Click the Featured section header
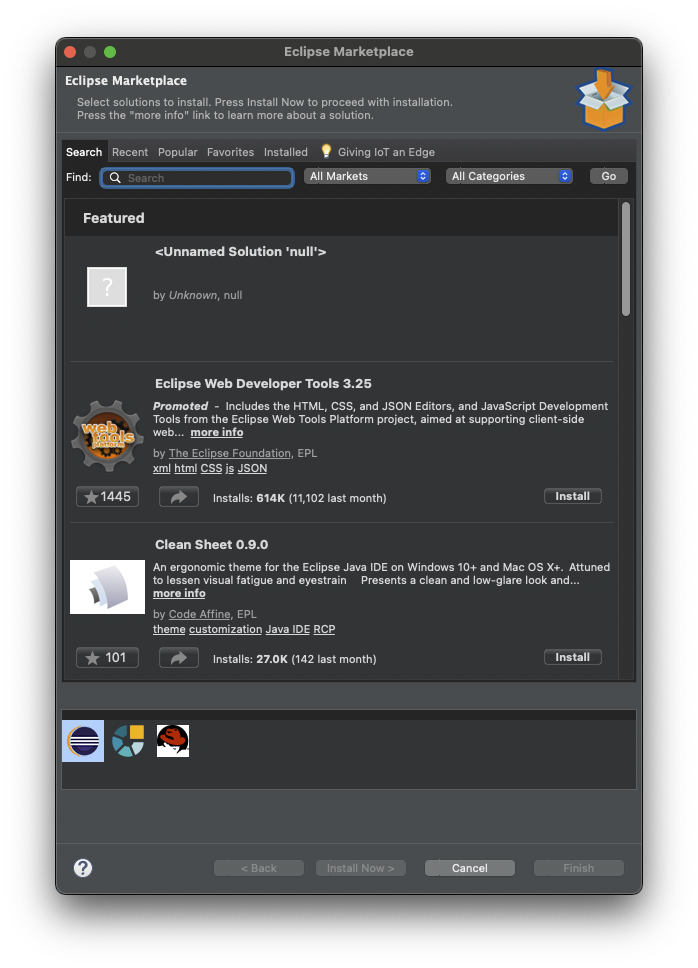Image resolution: width=698 pixels, height=968 pixels. [x=114, y=218]
